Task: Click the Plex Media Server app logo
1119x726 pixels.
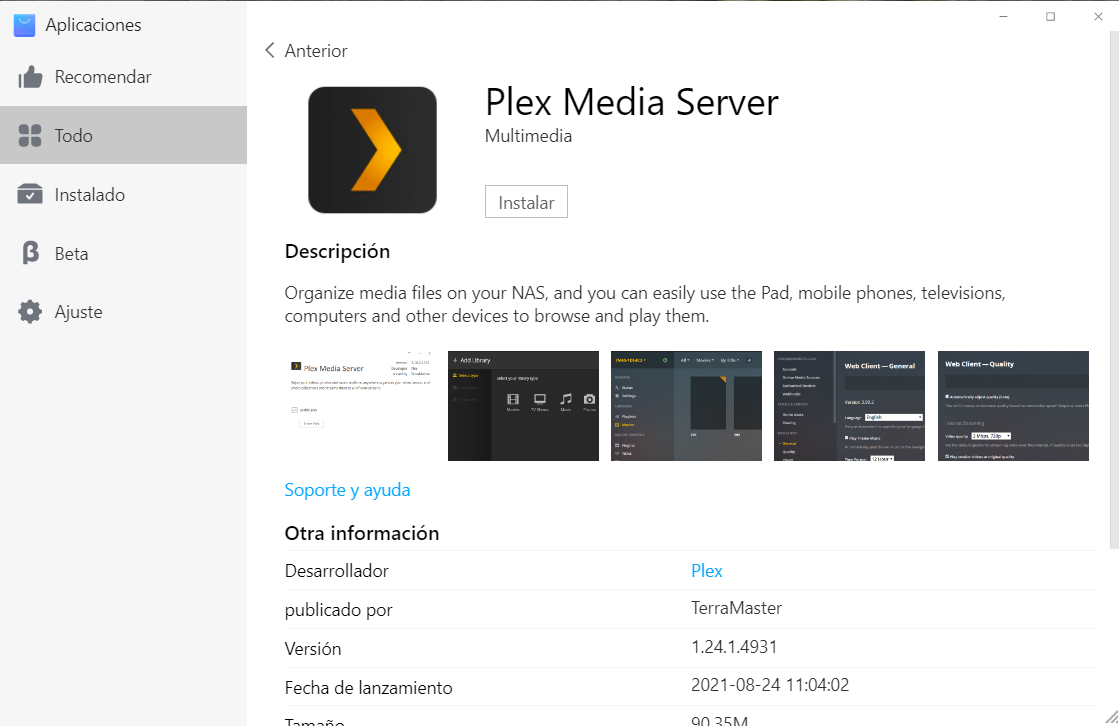Action: [373, 150]
